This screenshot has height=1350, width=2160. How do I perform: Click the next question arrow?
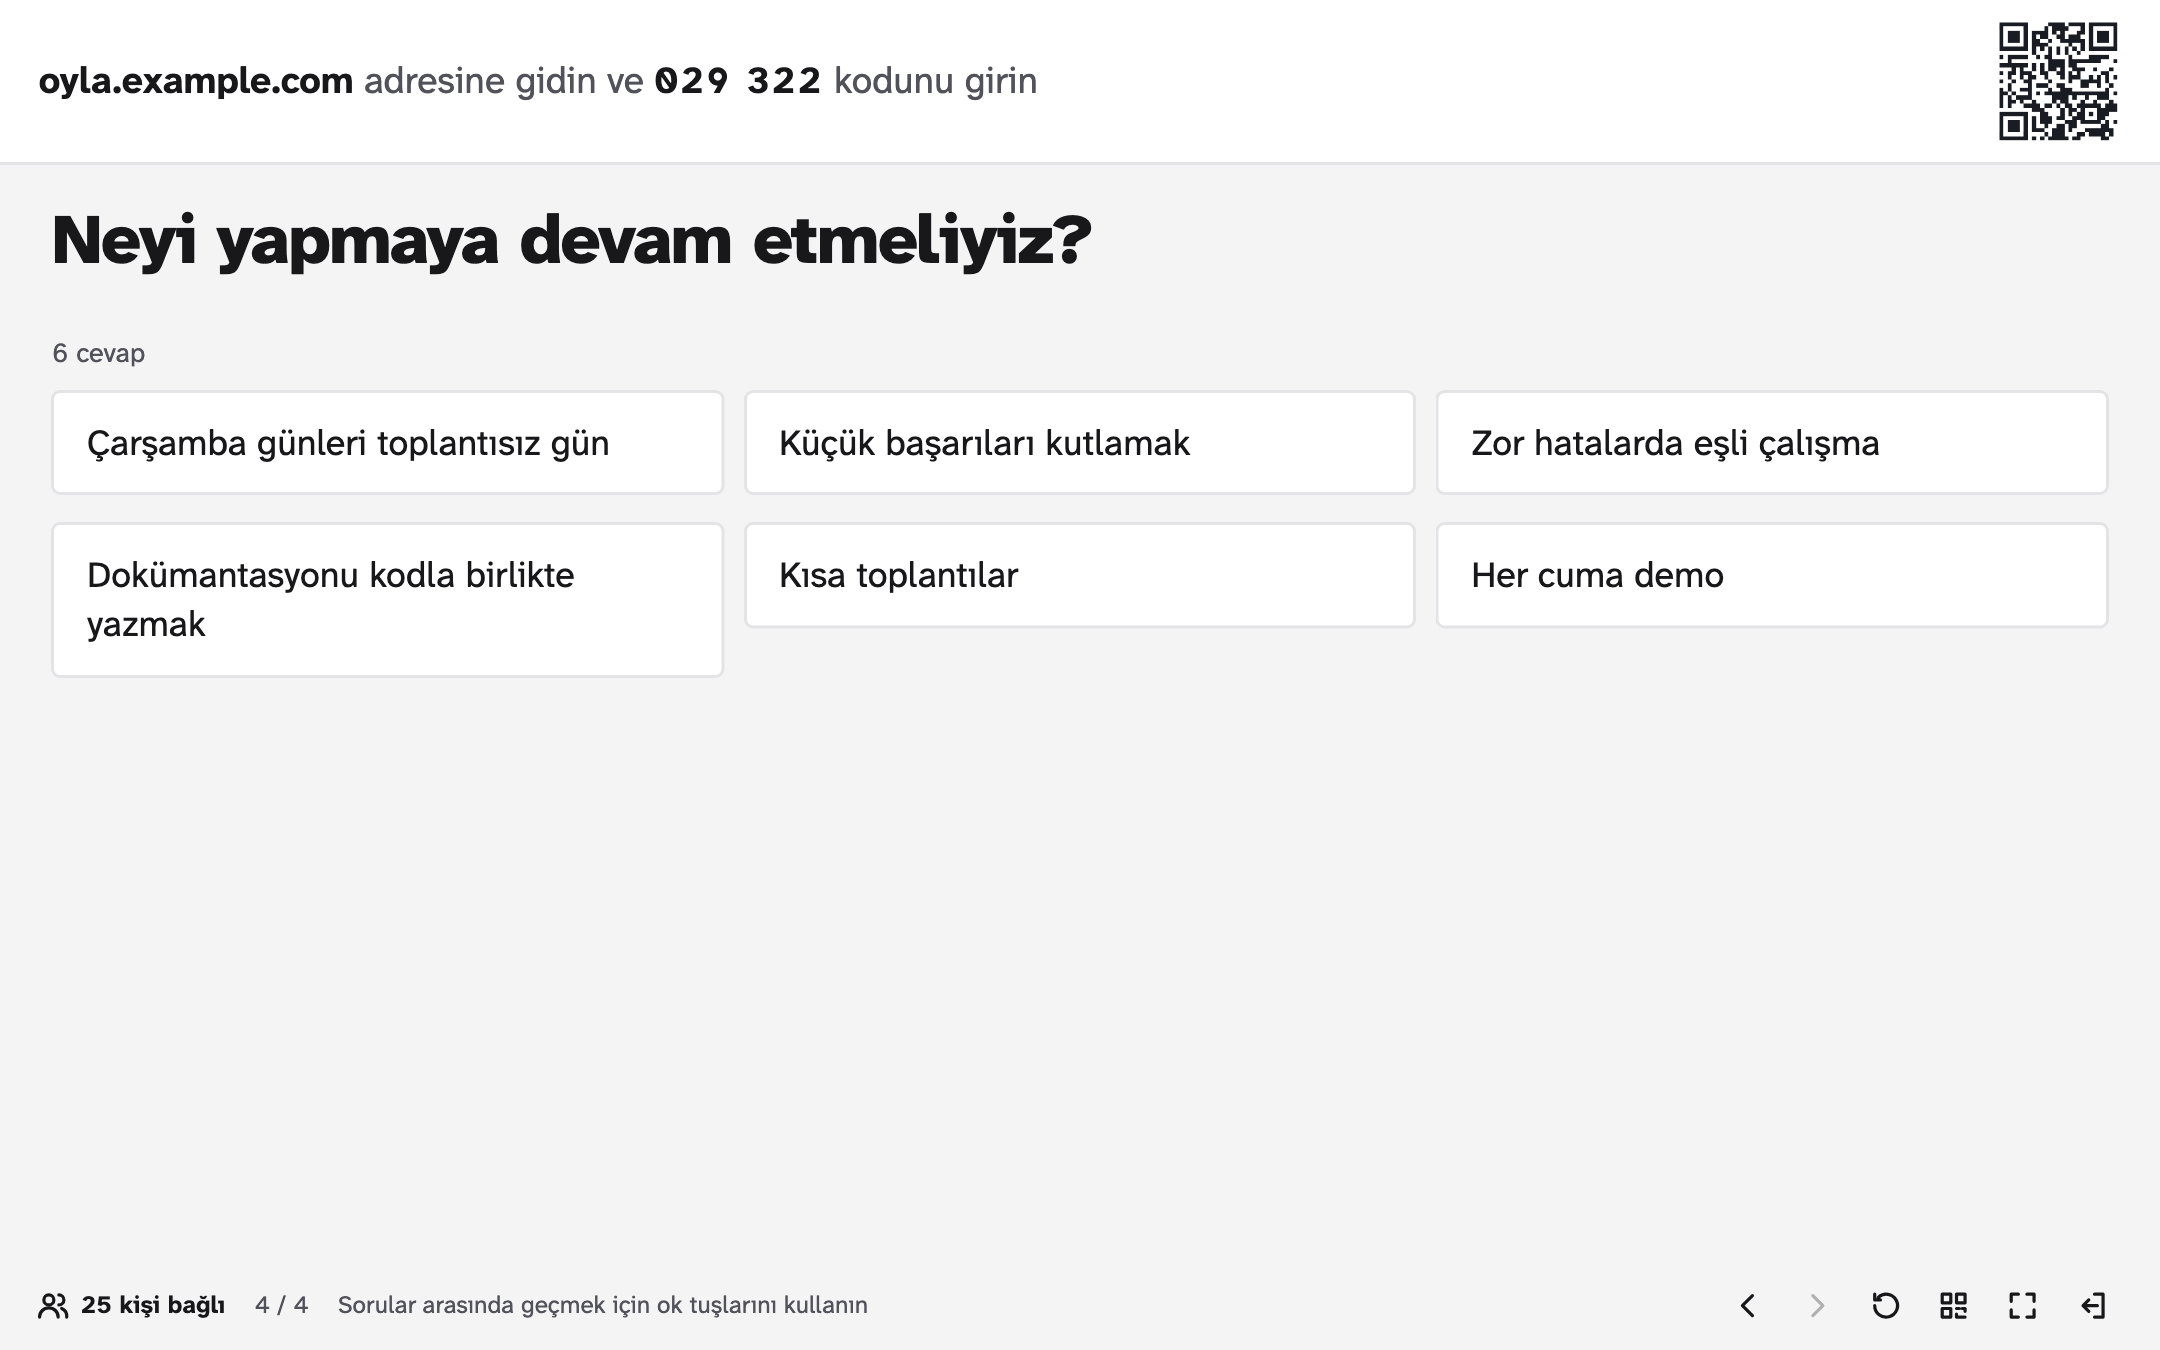point(1817,1306)
